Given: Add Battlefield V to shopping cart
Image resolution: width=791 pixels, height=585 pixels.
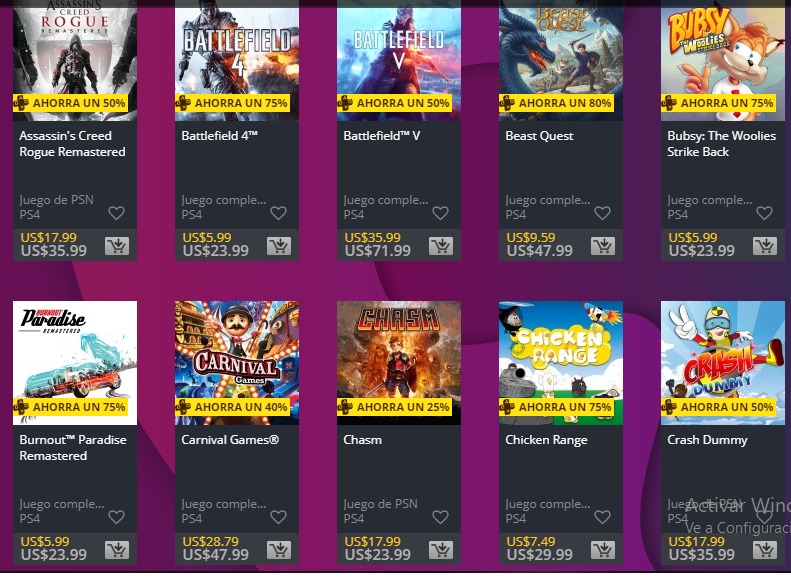Looking at the screenshot, I should tap(440, 246).
